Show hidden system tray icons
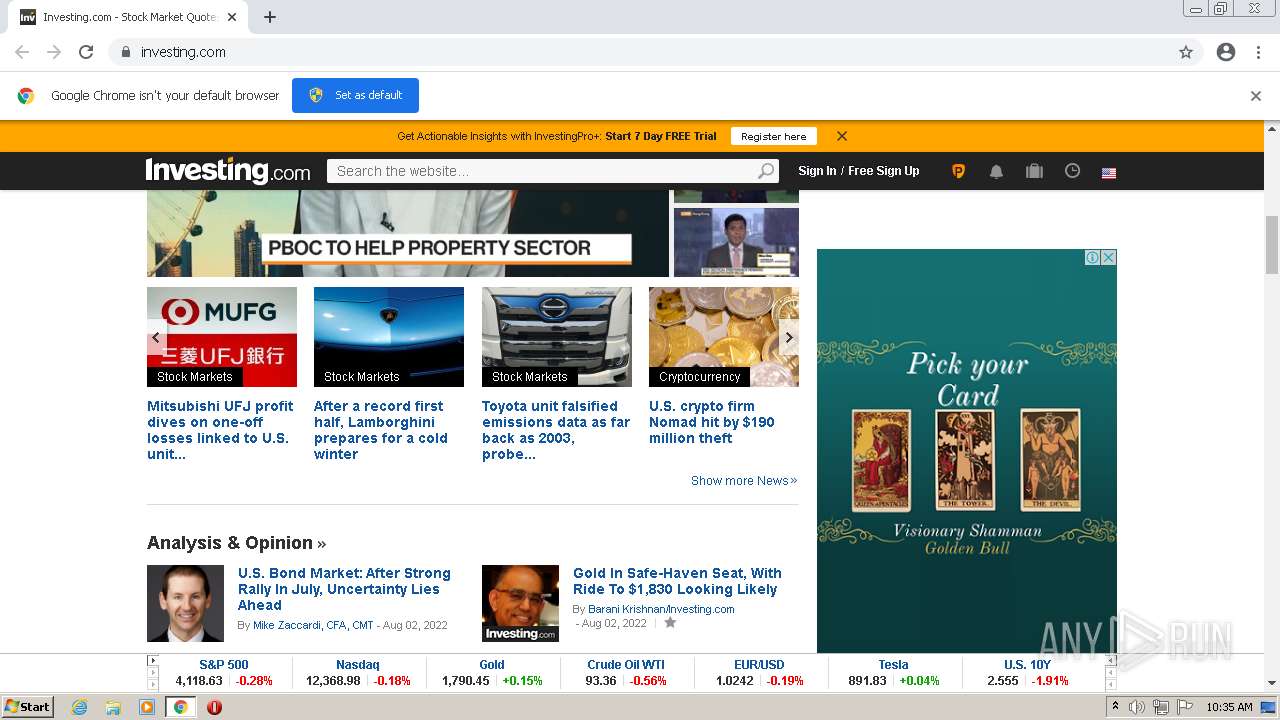 (1115, 707)
